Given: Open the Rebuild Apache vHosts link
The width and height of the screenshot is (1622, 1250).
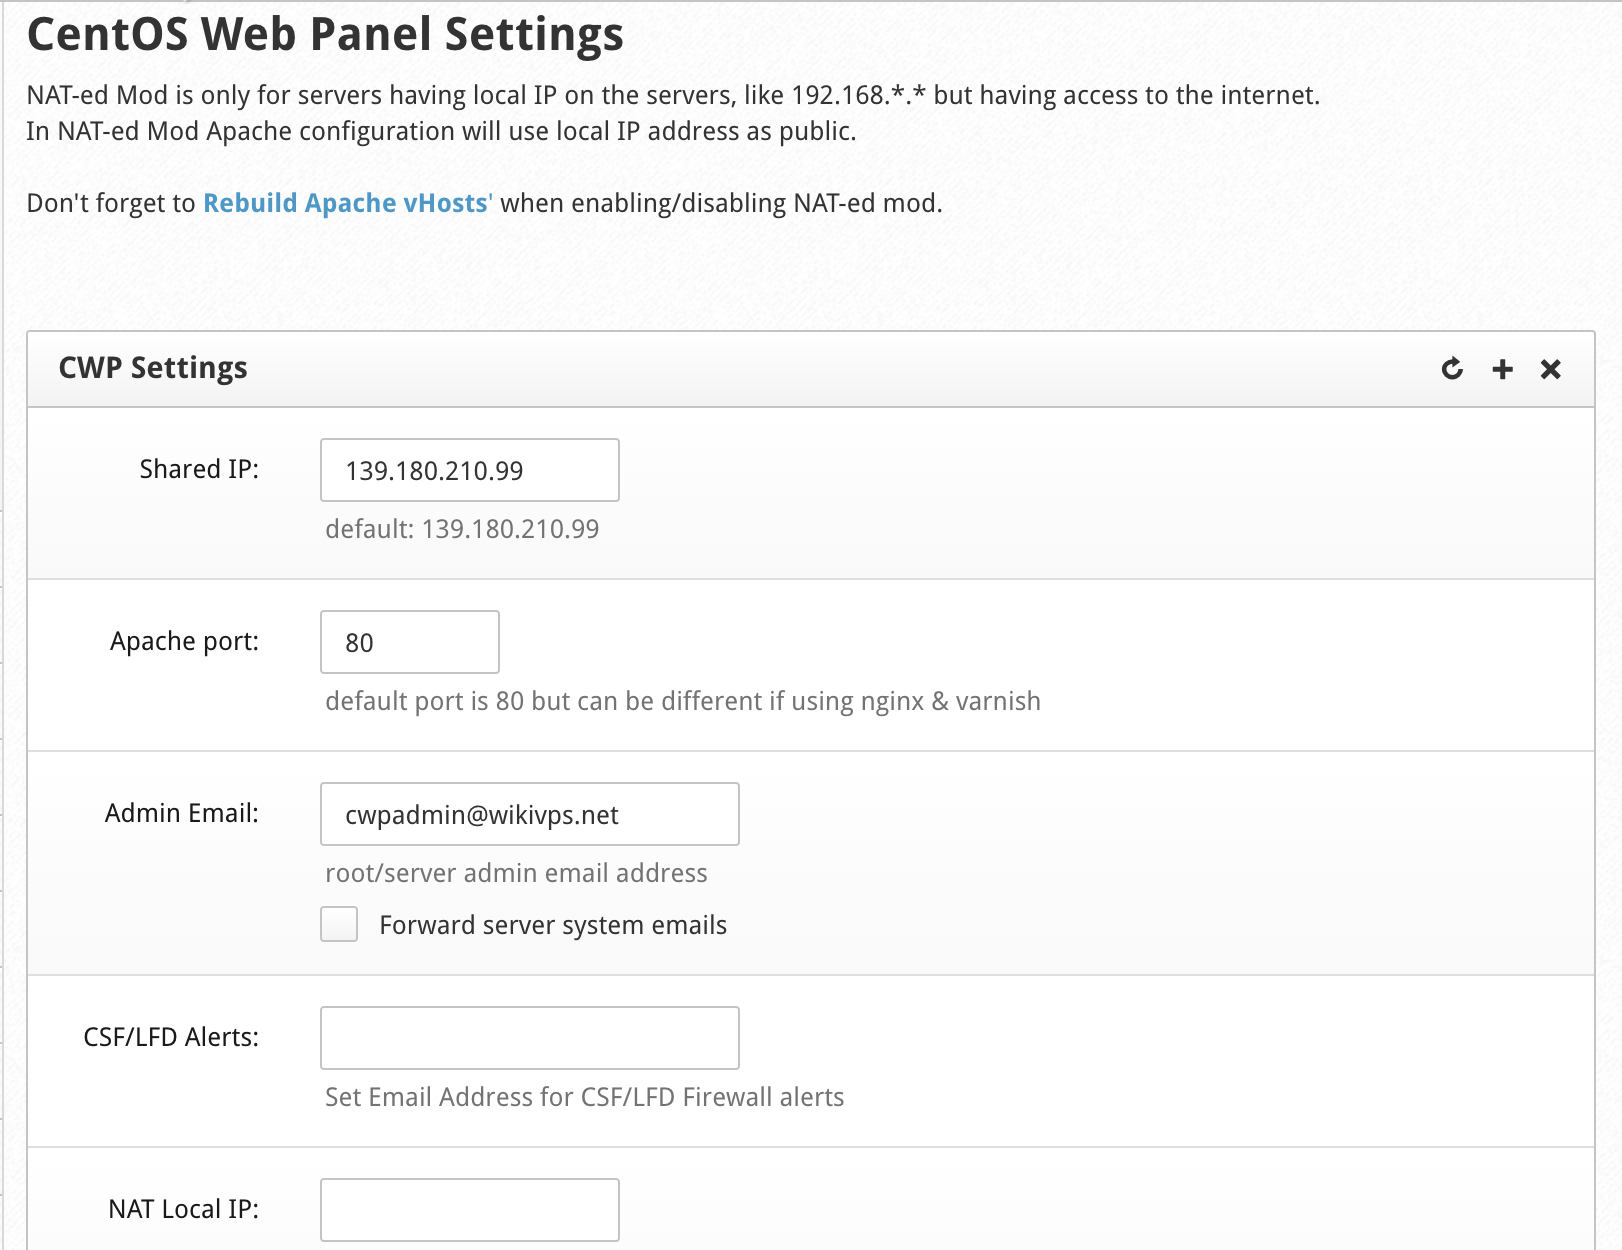Looking at the screenshot, I should (348, 203).
